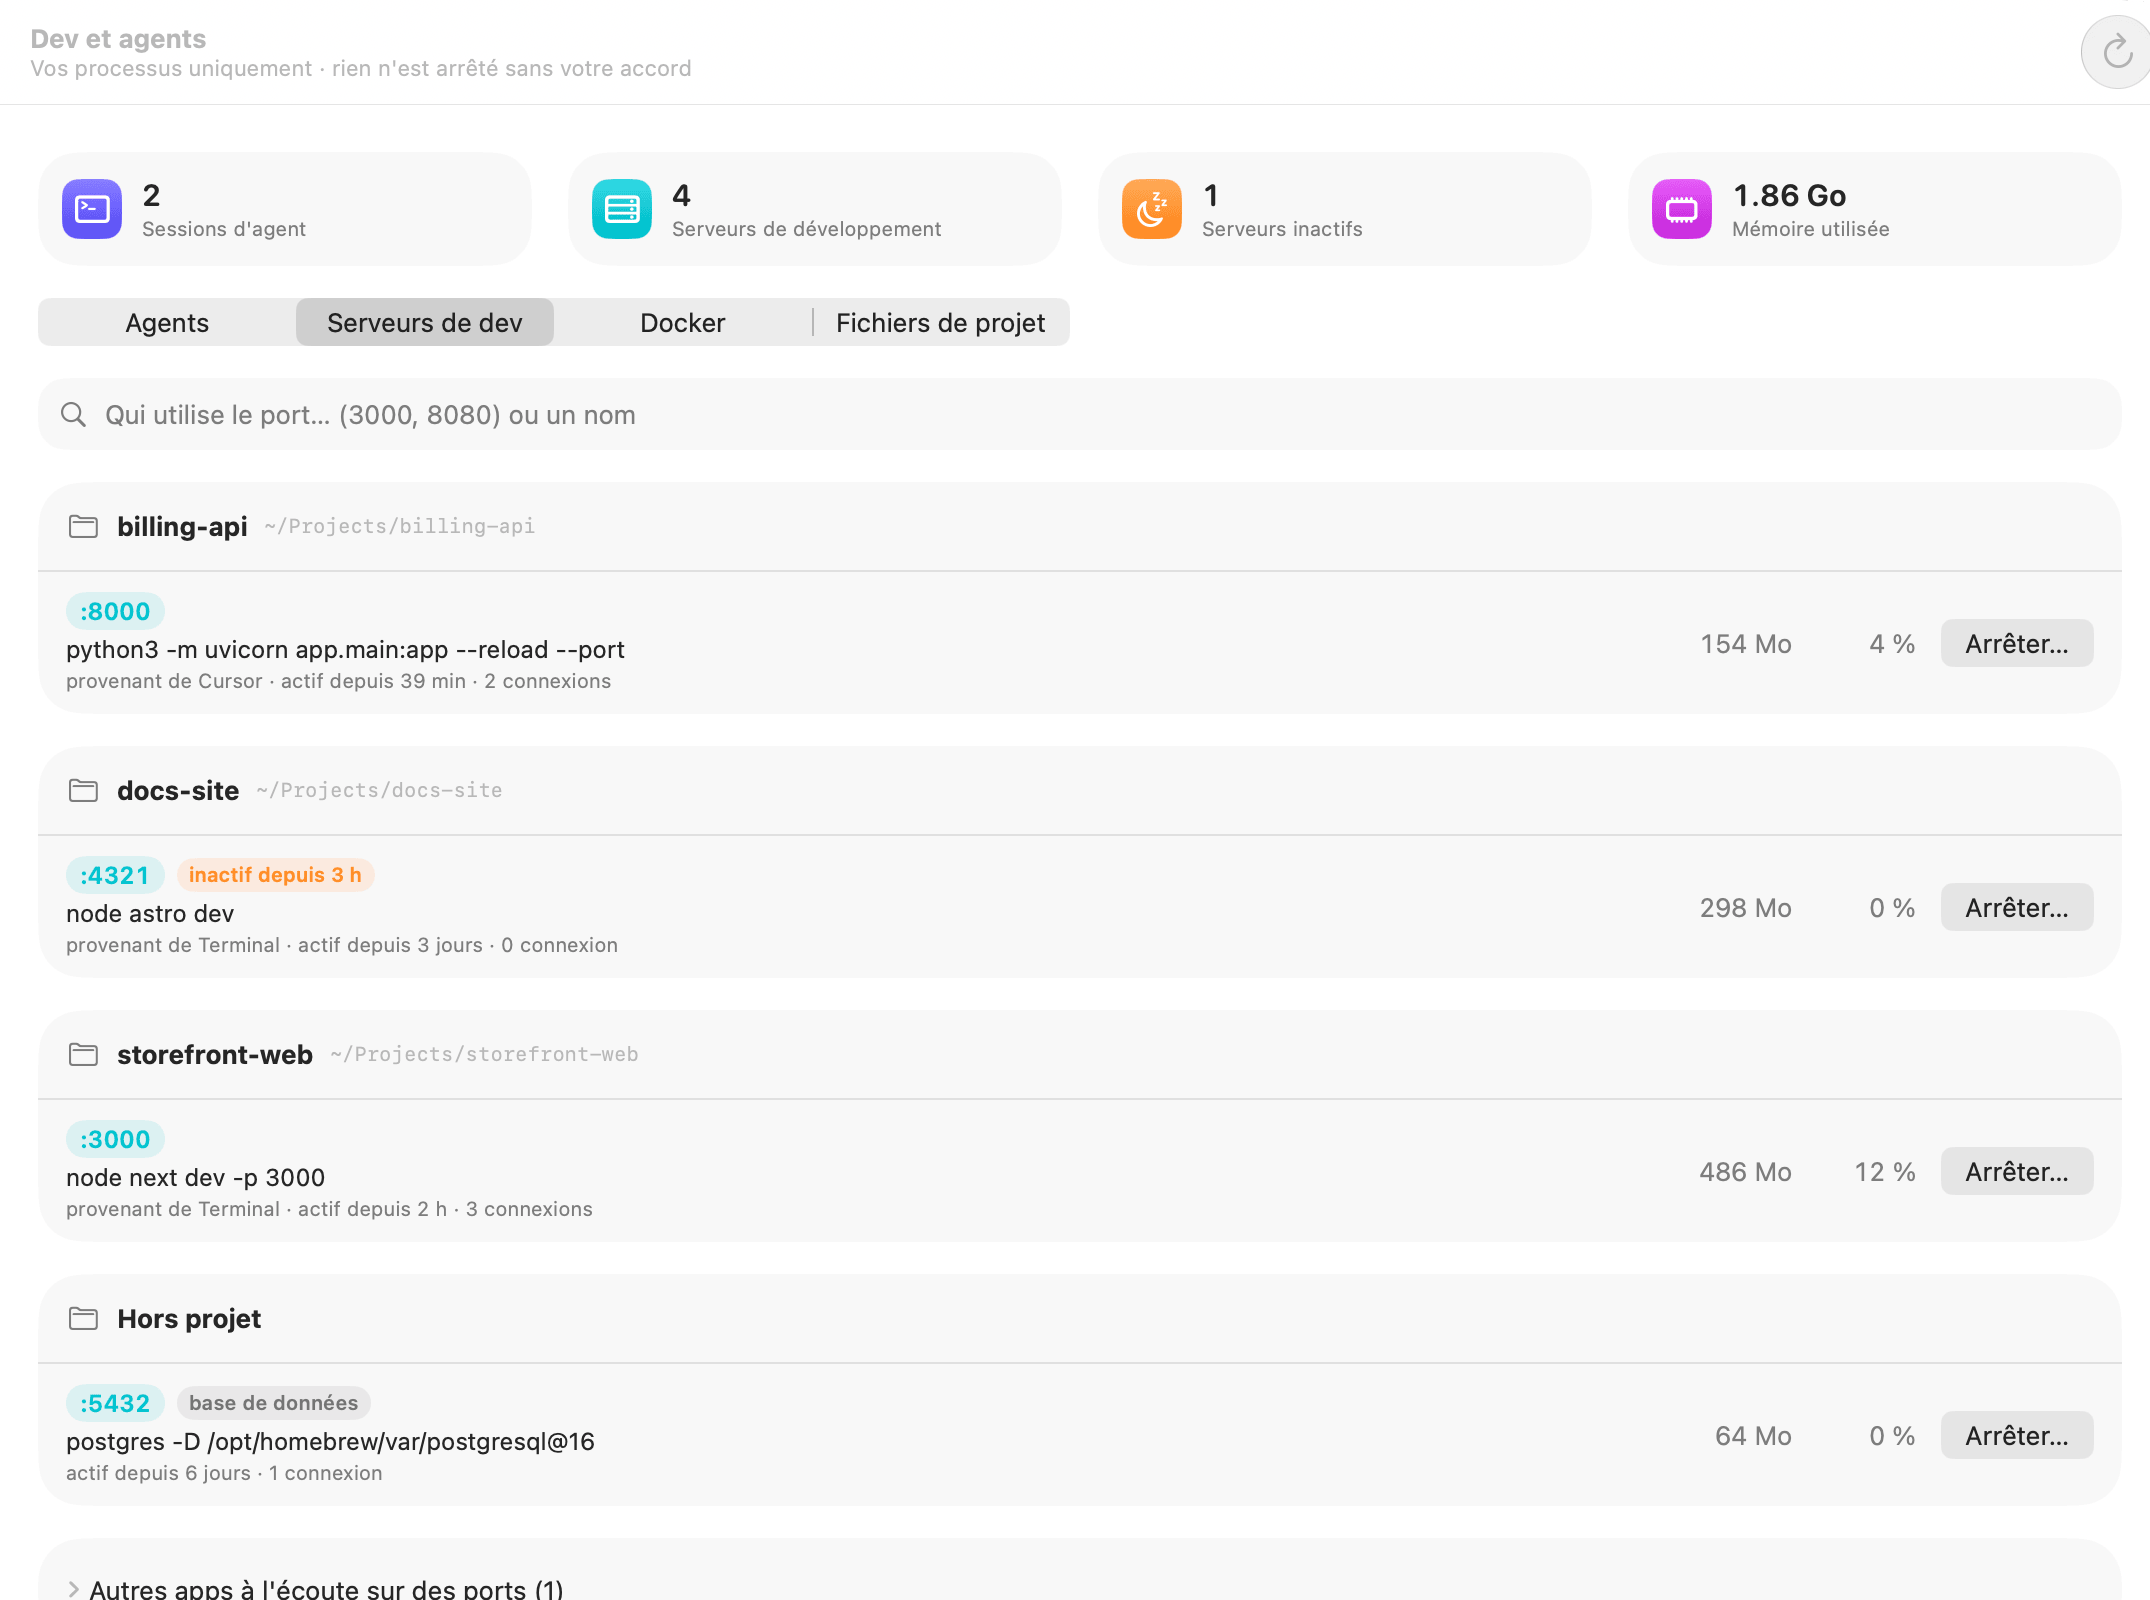Image resolution: width=2150 pixels, height=1600 pixels.
Task: Stop the postgres process on 5432
Action: point(2017,1435)
